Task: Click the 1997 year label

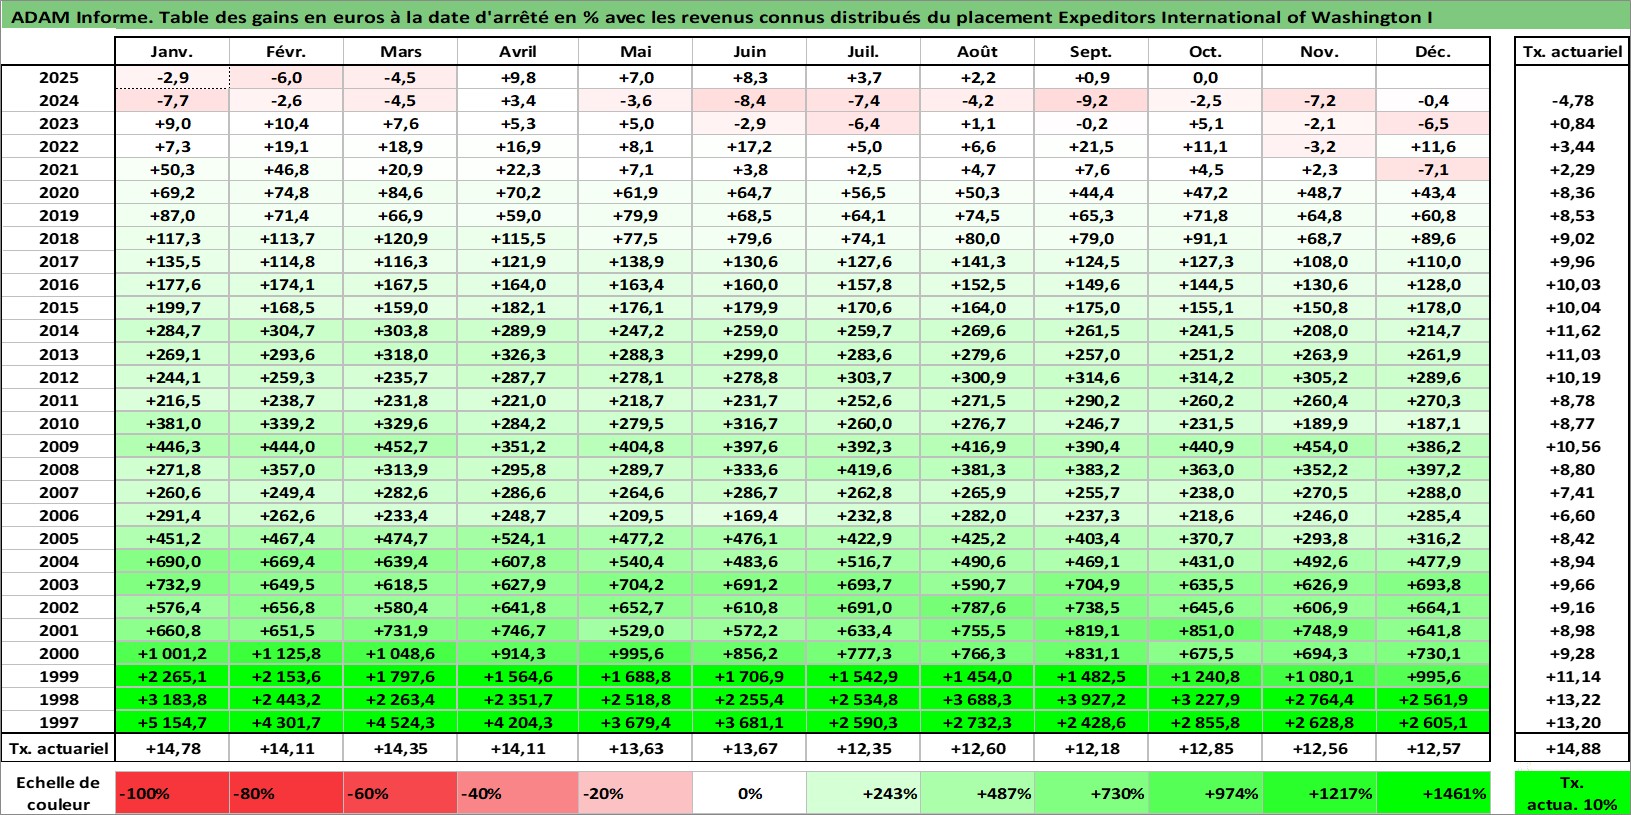Action: (x=58, y=722)
